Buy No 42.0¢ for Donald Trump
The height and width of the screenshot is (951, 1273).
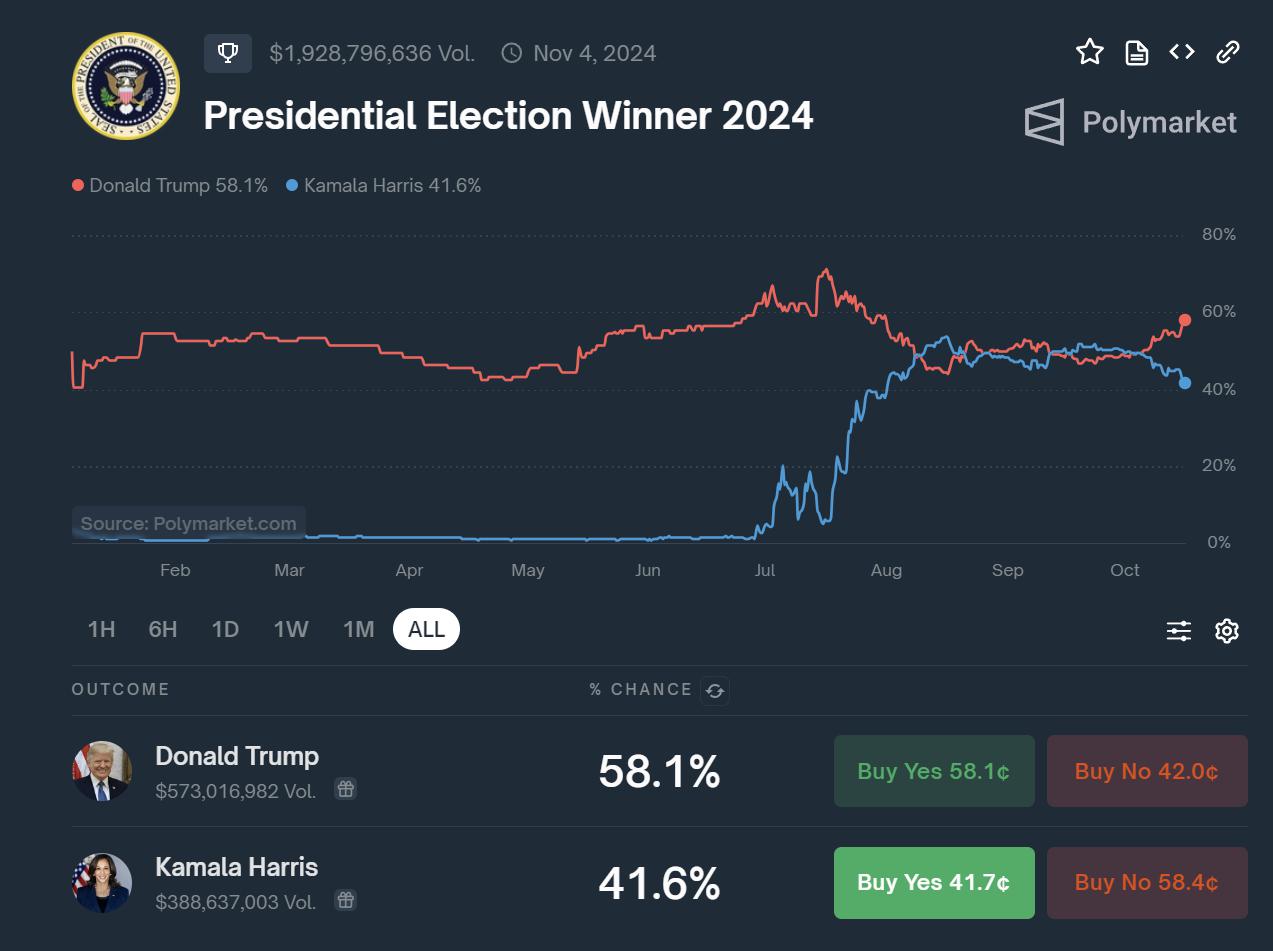point(1147,771)
